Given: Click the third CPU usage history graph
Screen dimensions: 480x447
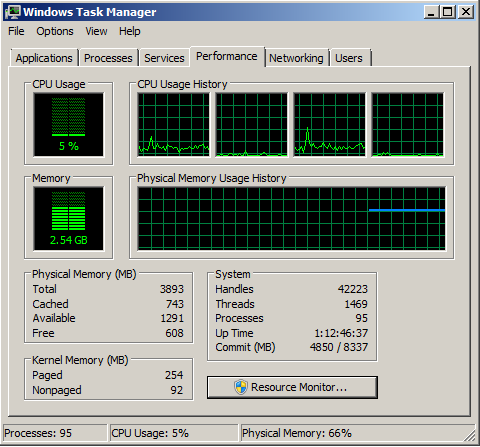Looking at the screenshot, I should point(329,125).
